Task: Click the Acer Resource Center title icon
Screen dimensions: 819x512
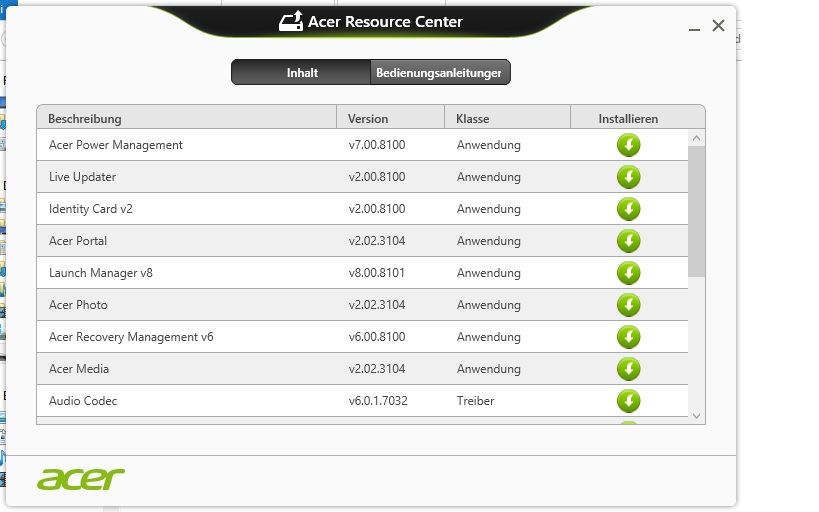Action: click(x=291, y=21)
